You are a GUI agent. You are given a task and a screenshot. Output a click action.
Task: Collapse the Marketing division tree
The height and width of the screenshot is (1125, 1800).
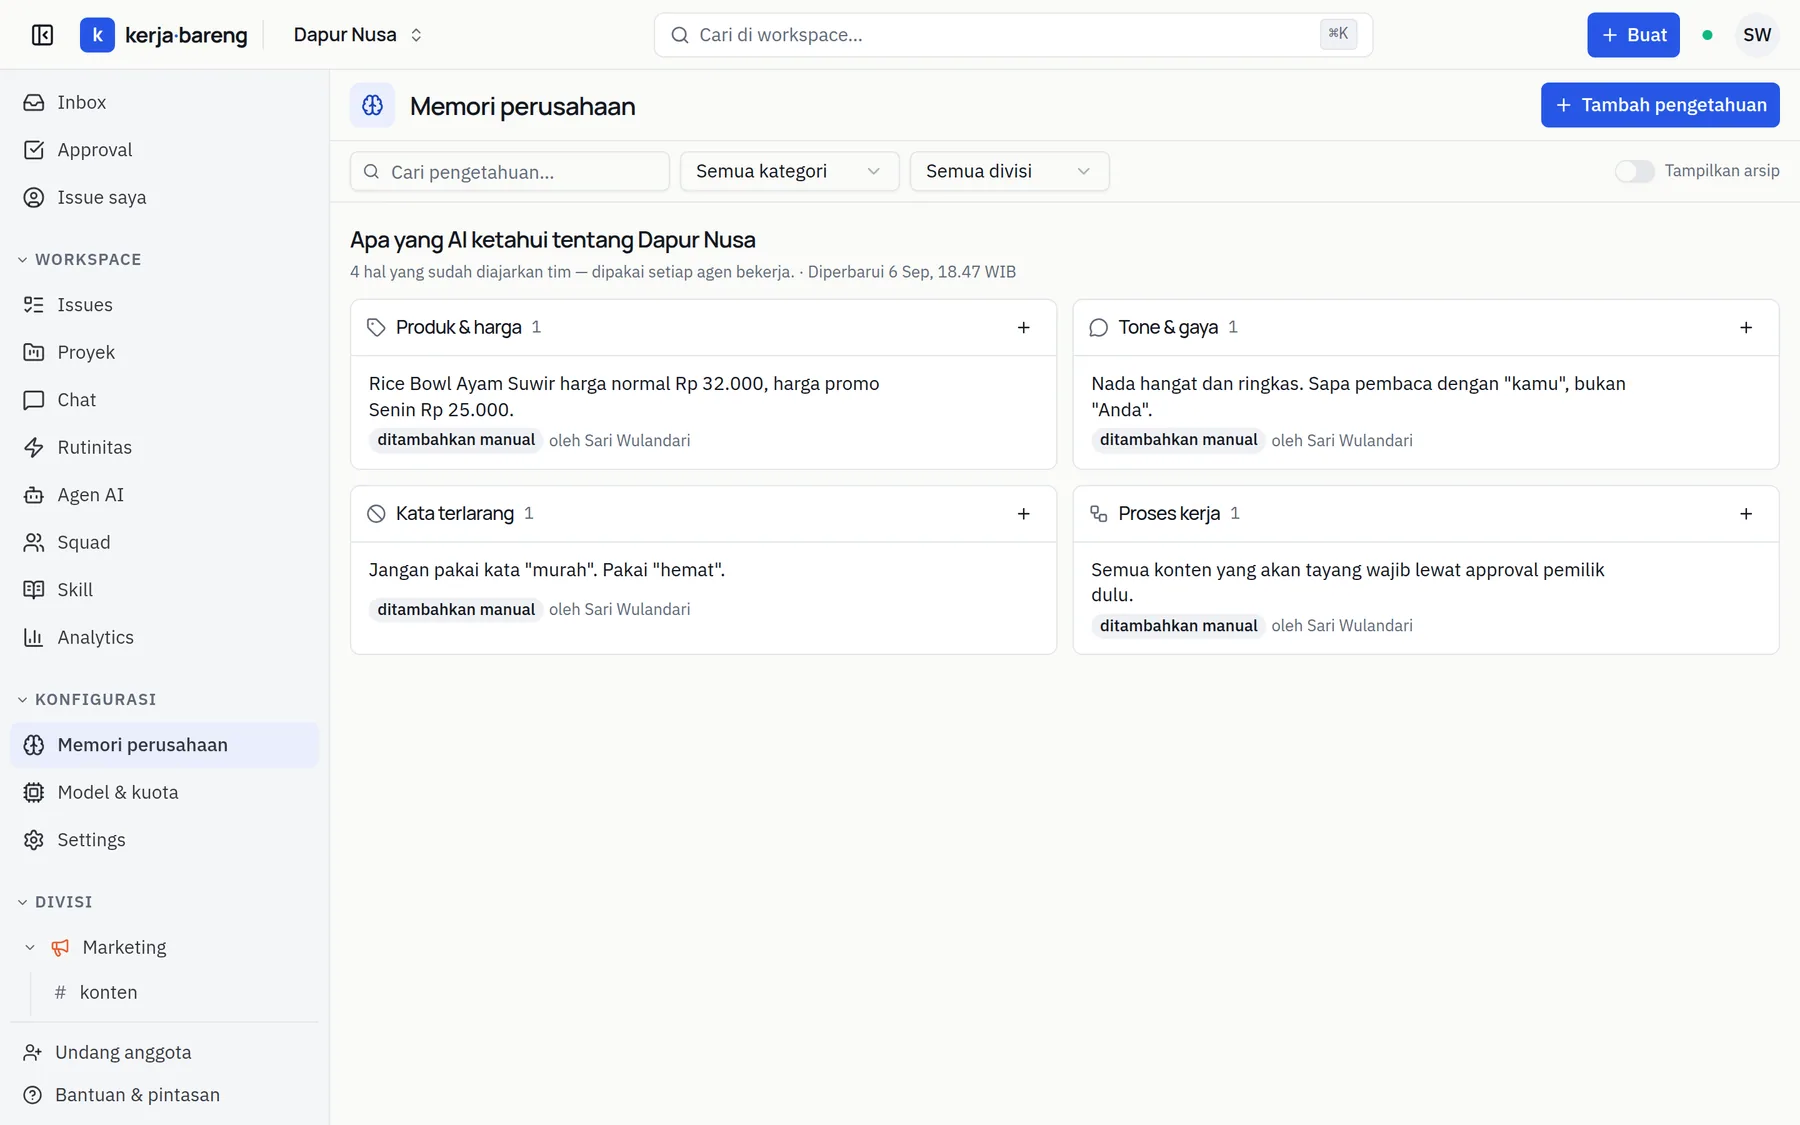point(30,947)
